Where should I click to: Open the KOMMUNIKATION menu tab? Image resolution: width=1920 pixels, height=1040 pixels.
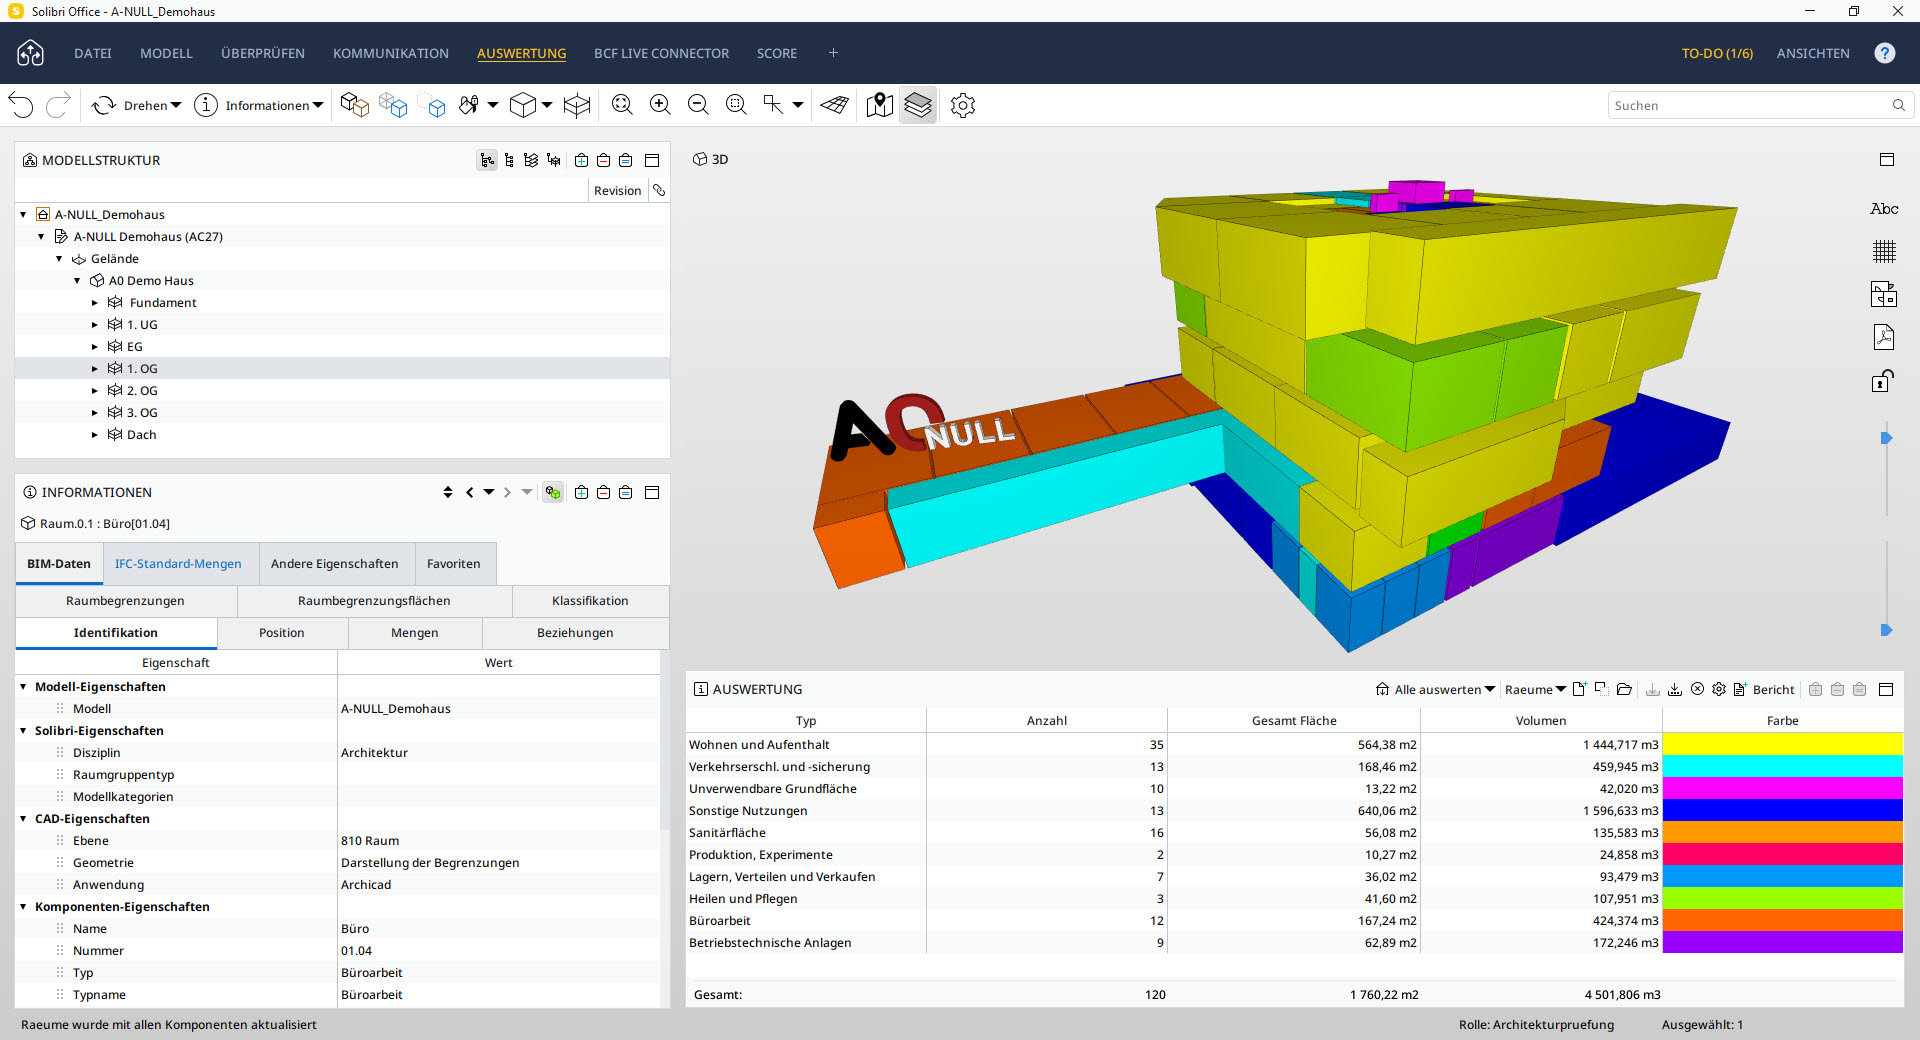(391, 53)
